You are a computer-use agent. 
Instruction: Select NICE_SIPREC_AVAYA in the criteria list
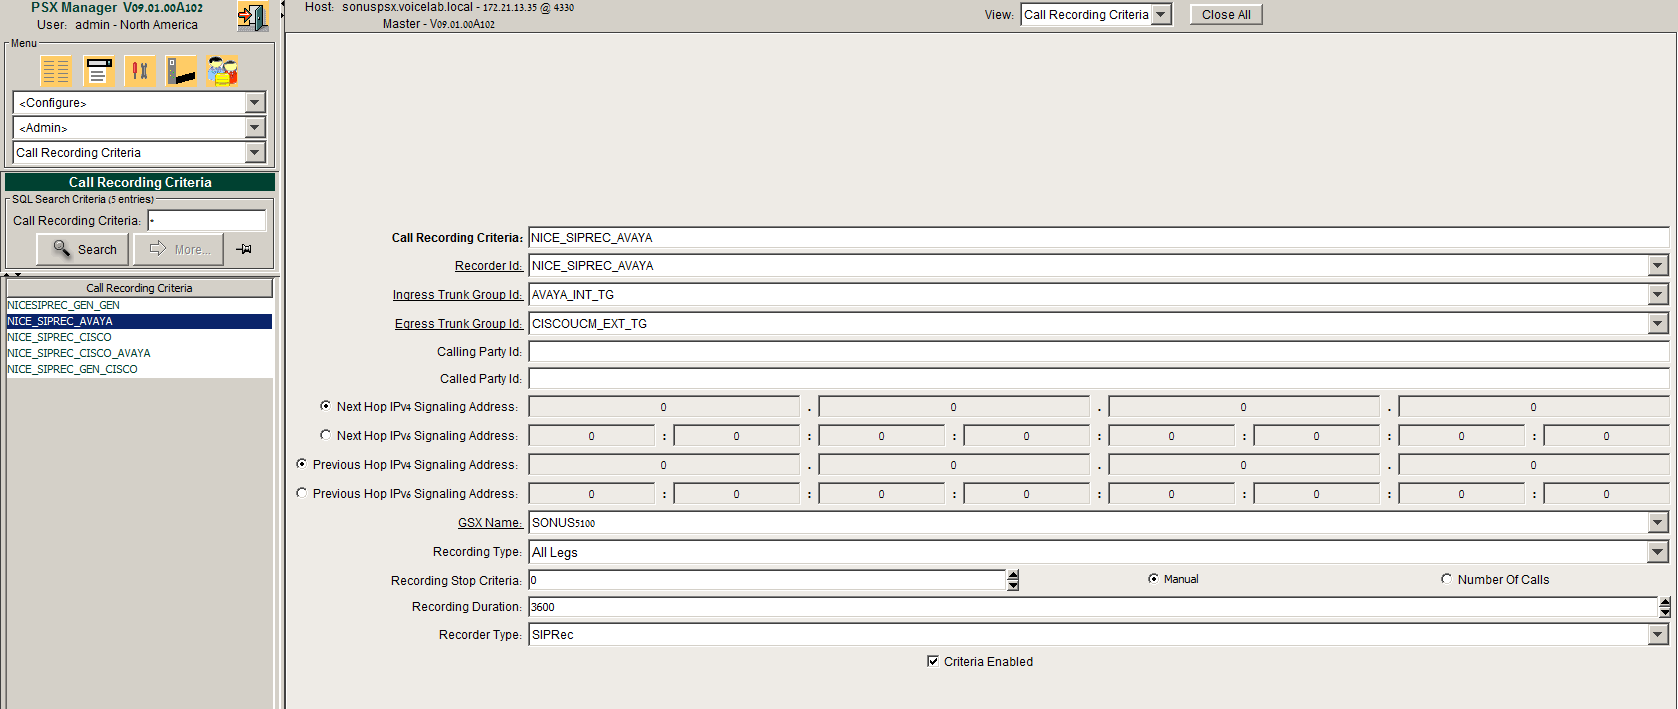tap(139, 321)
